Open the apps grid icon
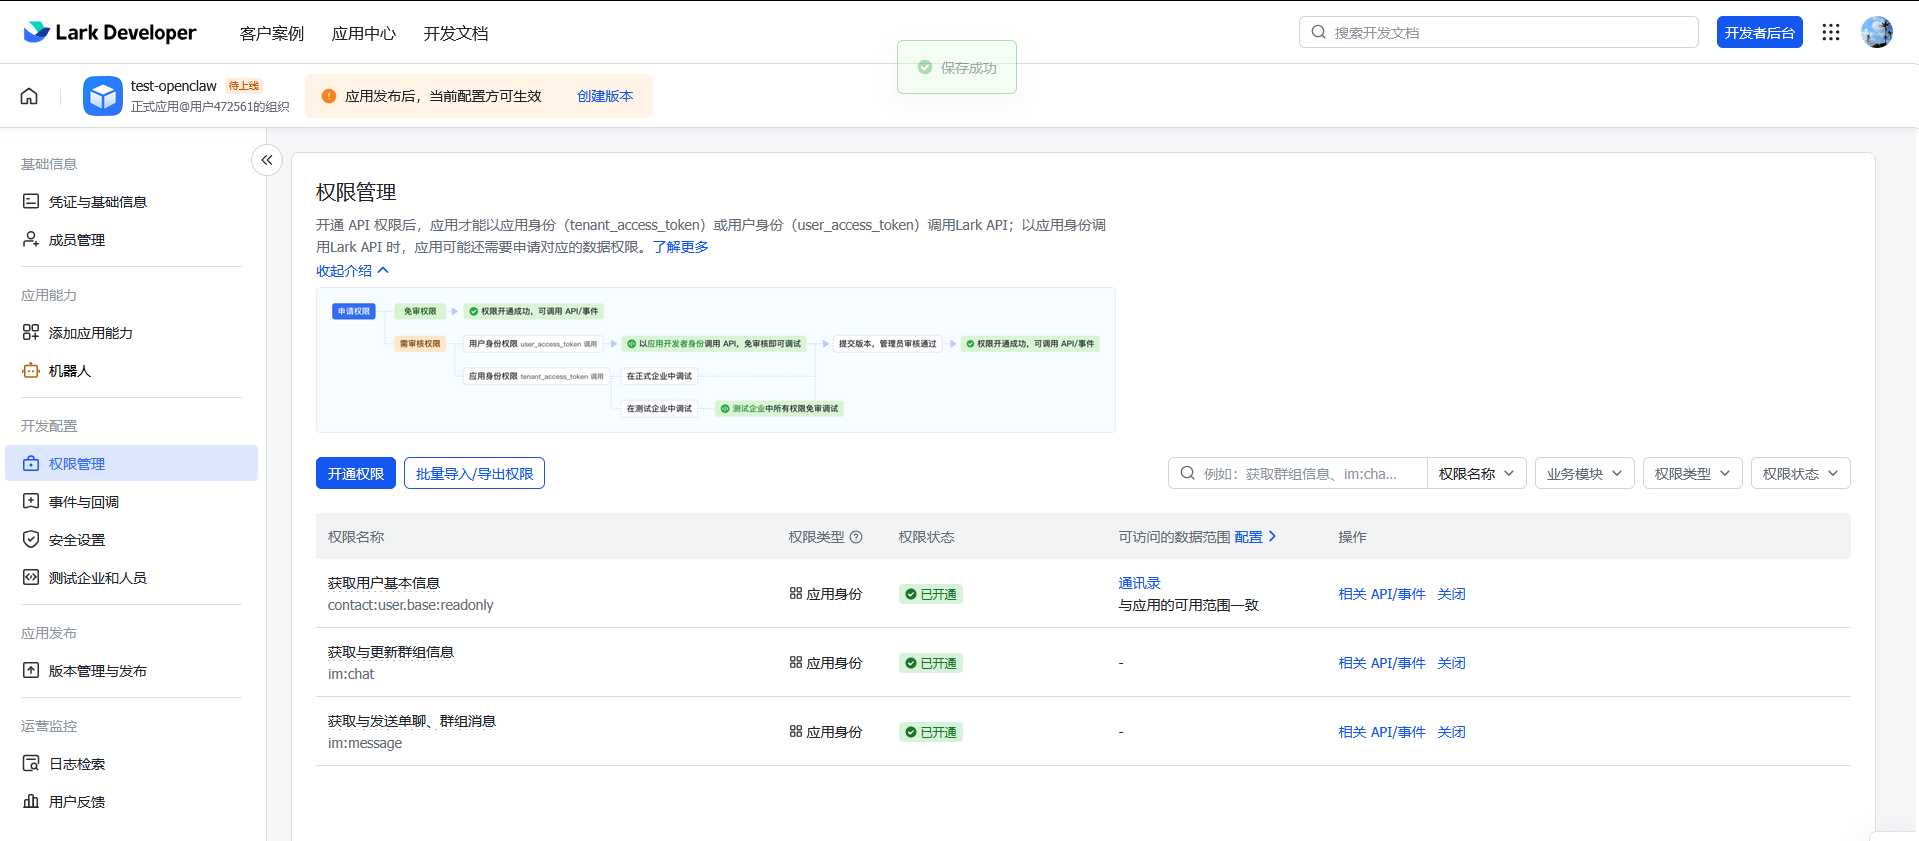The width and height of the screenshot is (1919, 841). coord(1830,32)
